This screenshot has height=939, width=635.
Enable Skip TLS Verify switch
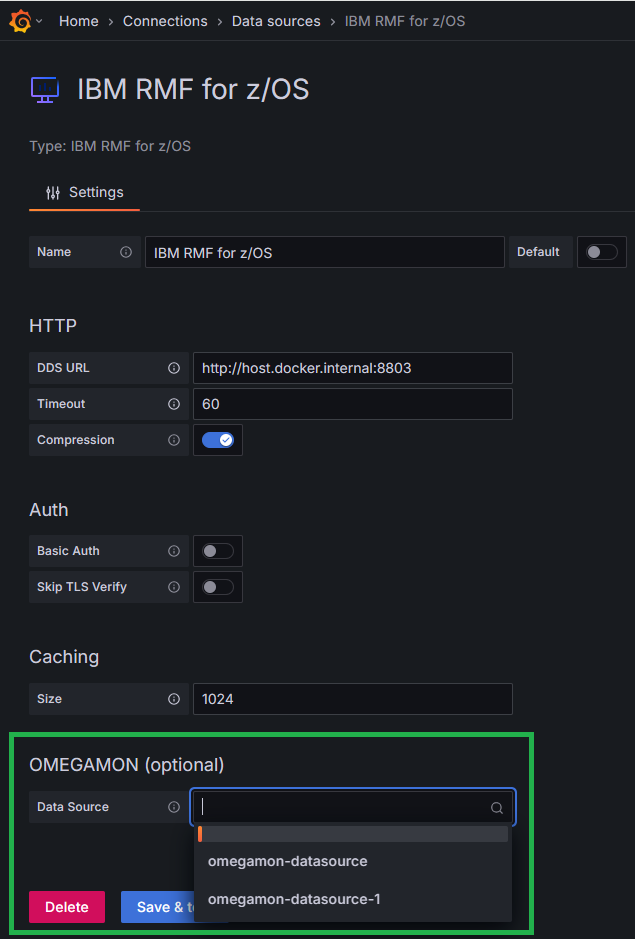point(218,587)
